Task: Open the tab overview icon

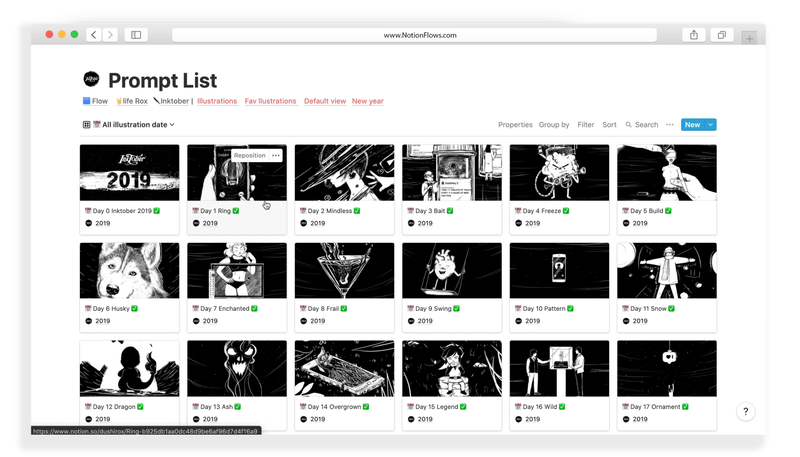Action: click(x=721, y=35)
